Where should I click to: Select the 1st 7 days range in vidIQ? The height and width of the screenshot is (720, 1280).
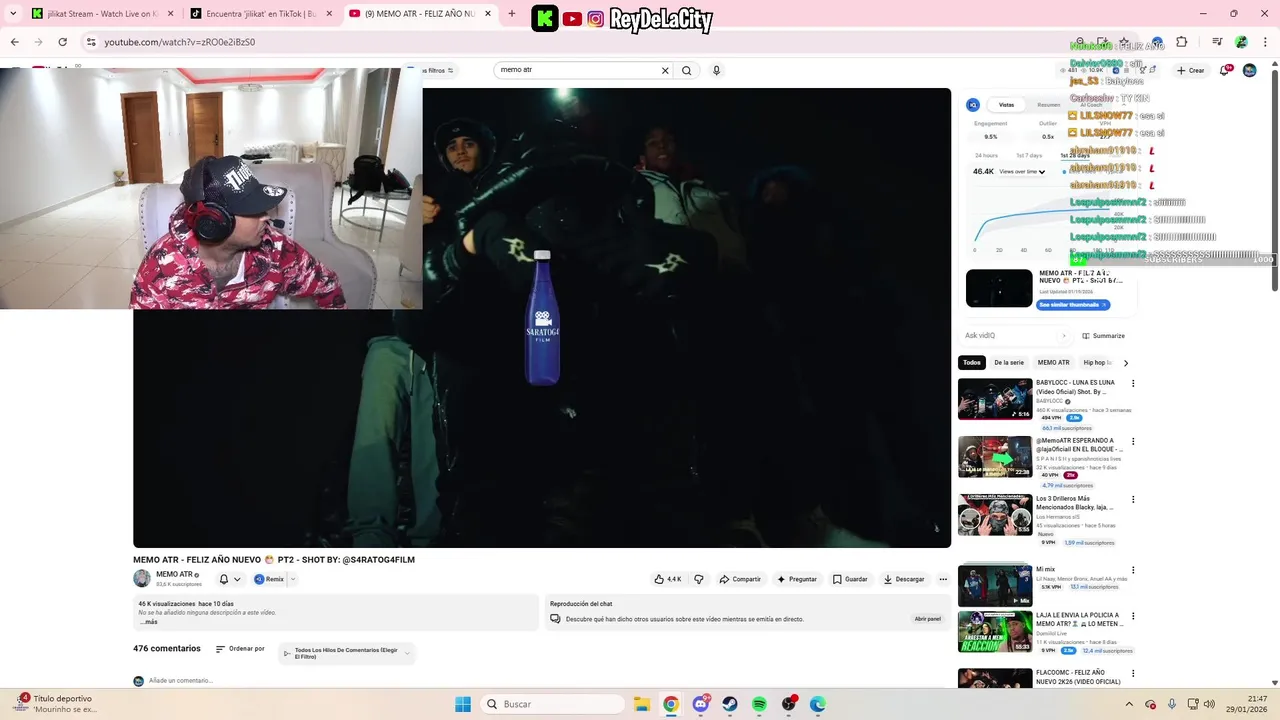pos(1029,155)
